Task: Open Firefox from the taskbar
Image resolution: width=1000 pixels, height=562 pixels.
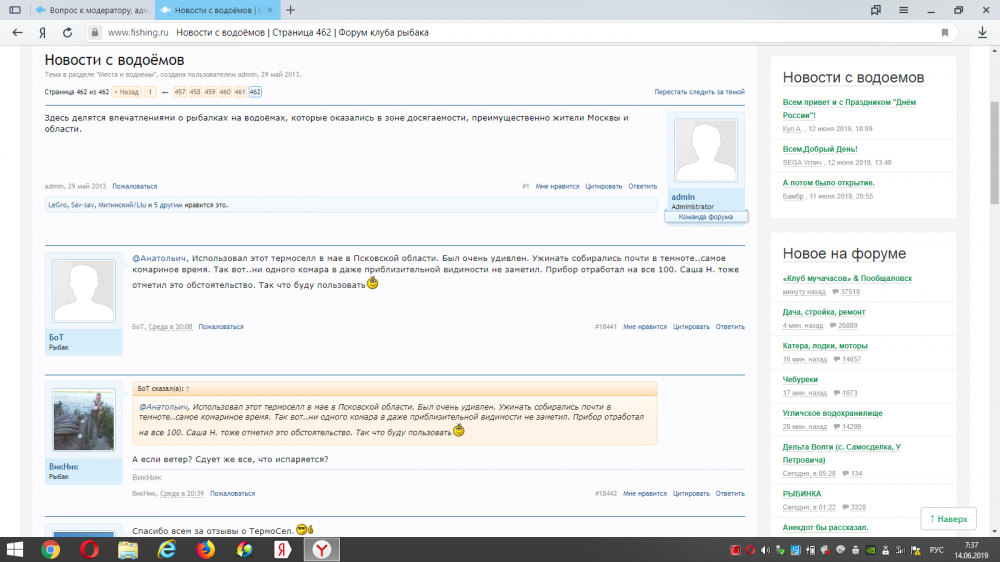Action: 206,549
